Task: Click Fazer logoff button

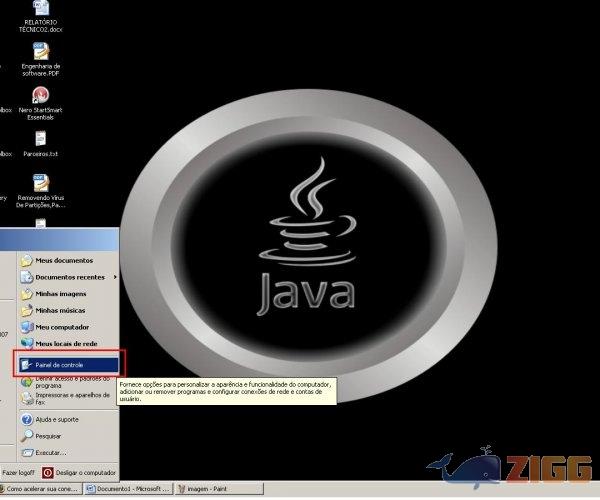Action: 18,473
